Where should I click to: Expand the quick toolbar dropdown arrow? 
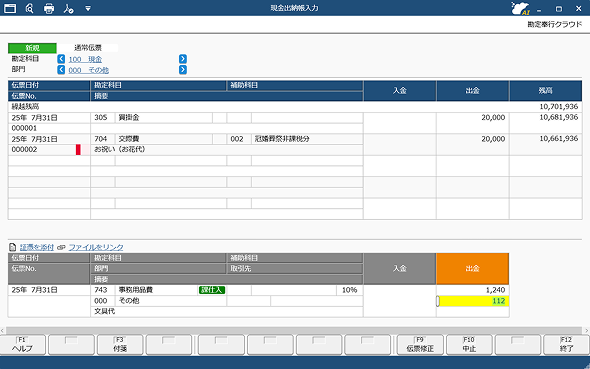(x=88, y=8)
